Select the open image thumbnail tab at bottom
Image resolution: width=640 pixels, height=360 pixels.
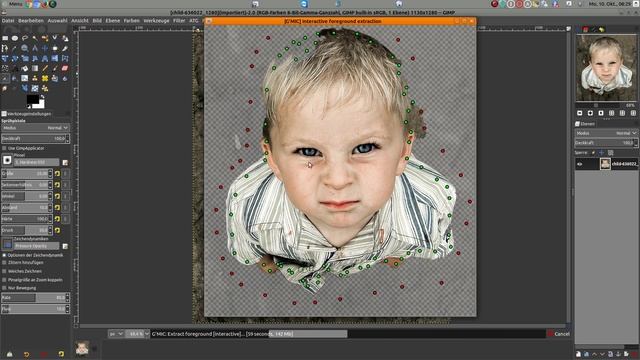click(82, 348)
